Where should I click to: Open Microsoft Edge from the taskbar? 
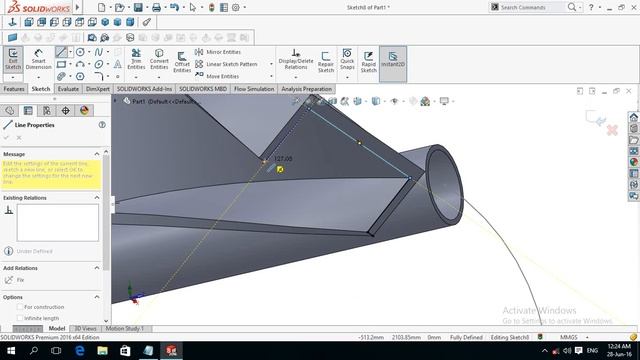pos(80,351)
